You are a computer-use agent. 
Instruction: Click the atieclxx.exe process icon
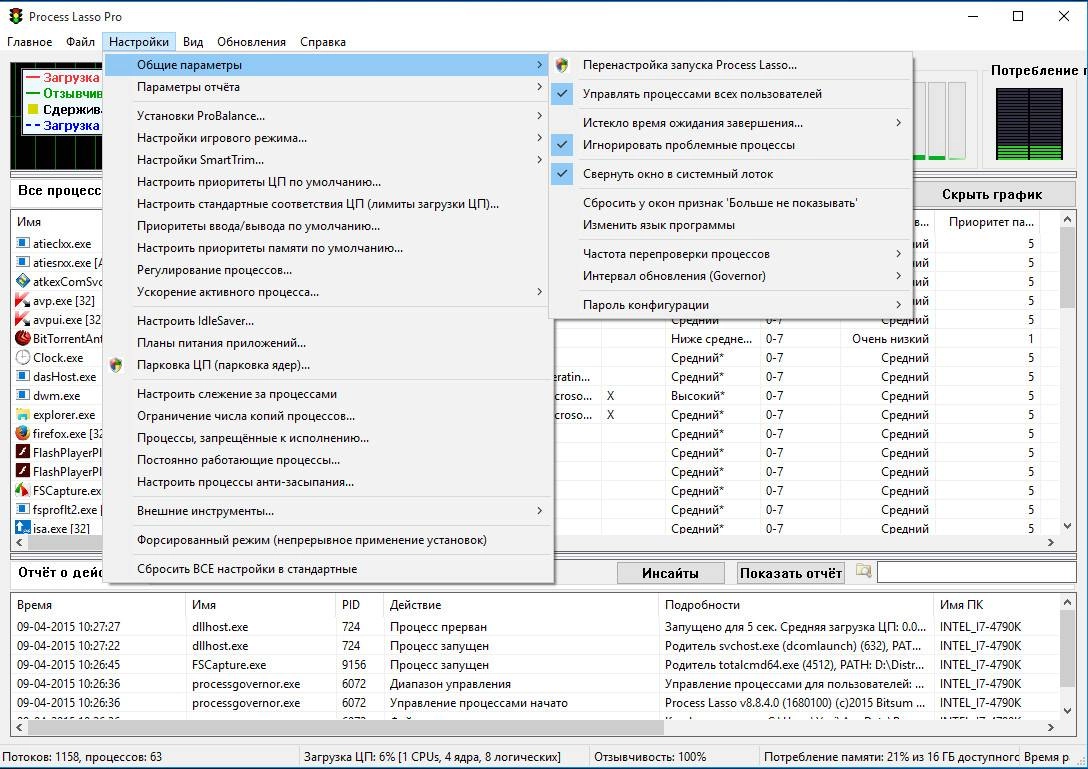click(x=23, y=243)
